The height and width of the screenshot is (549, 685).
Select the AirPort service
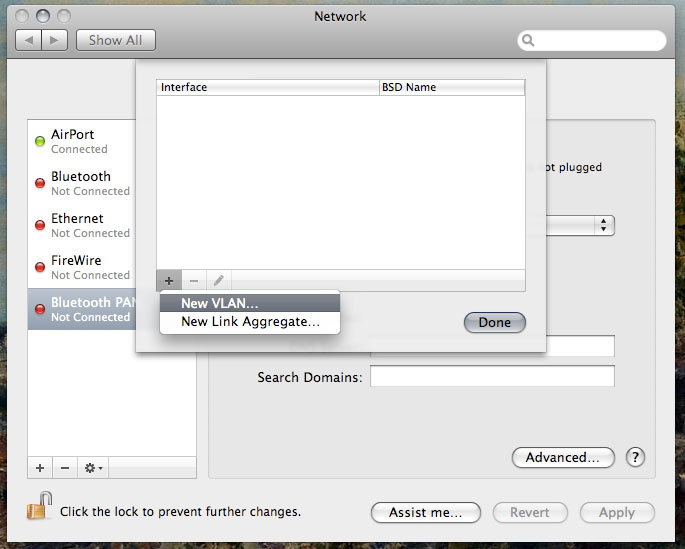coord(82,141)
